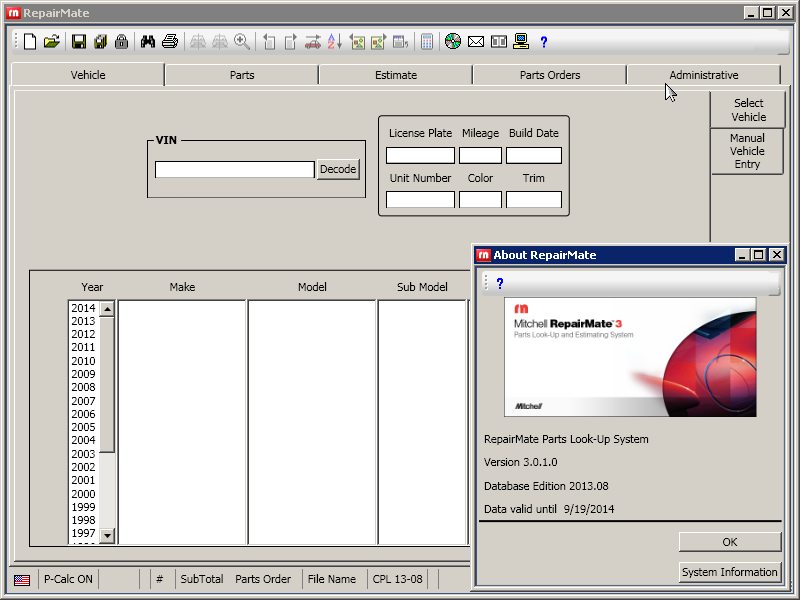The image size is (800, 600).
Task: Open System Information from About dialog
Action: (730, 572)
